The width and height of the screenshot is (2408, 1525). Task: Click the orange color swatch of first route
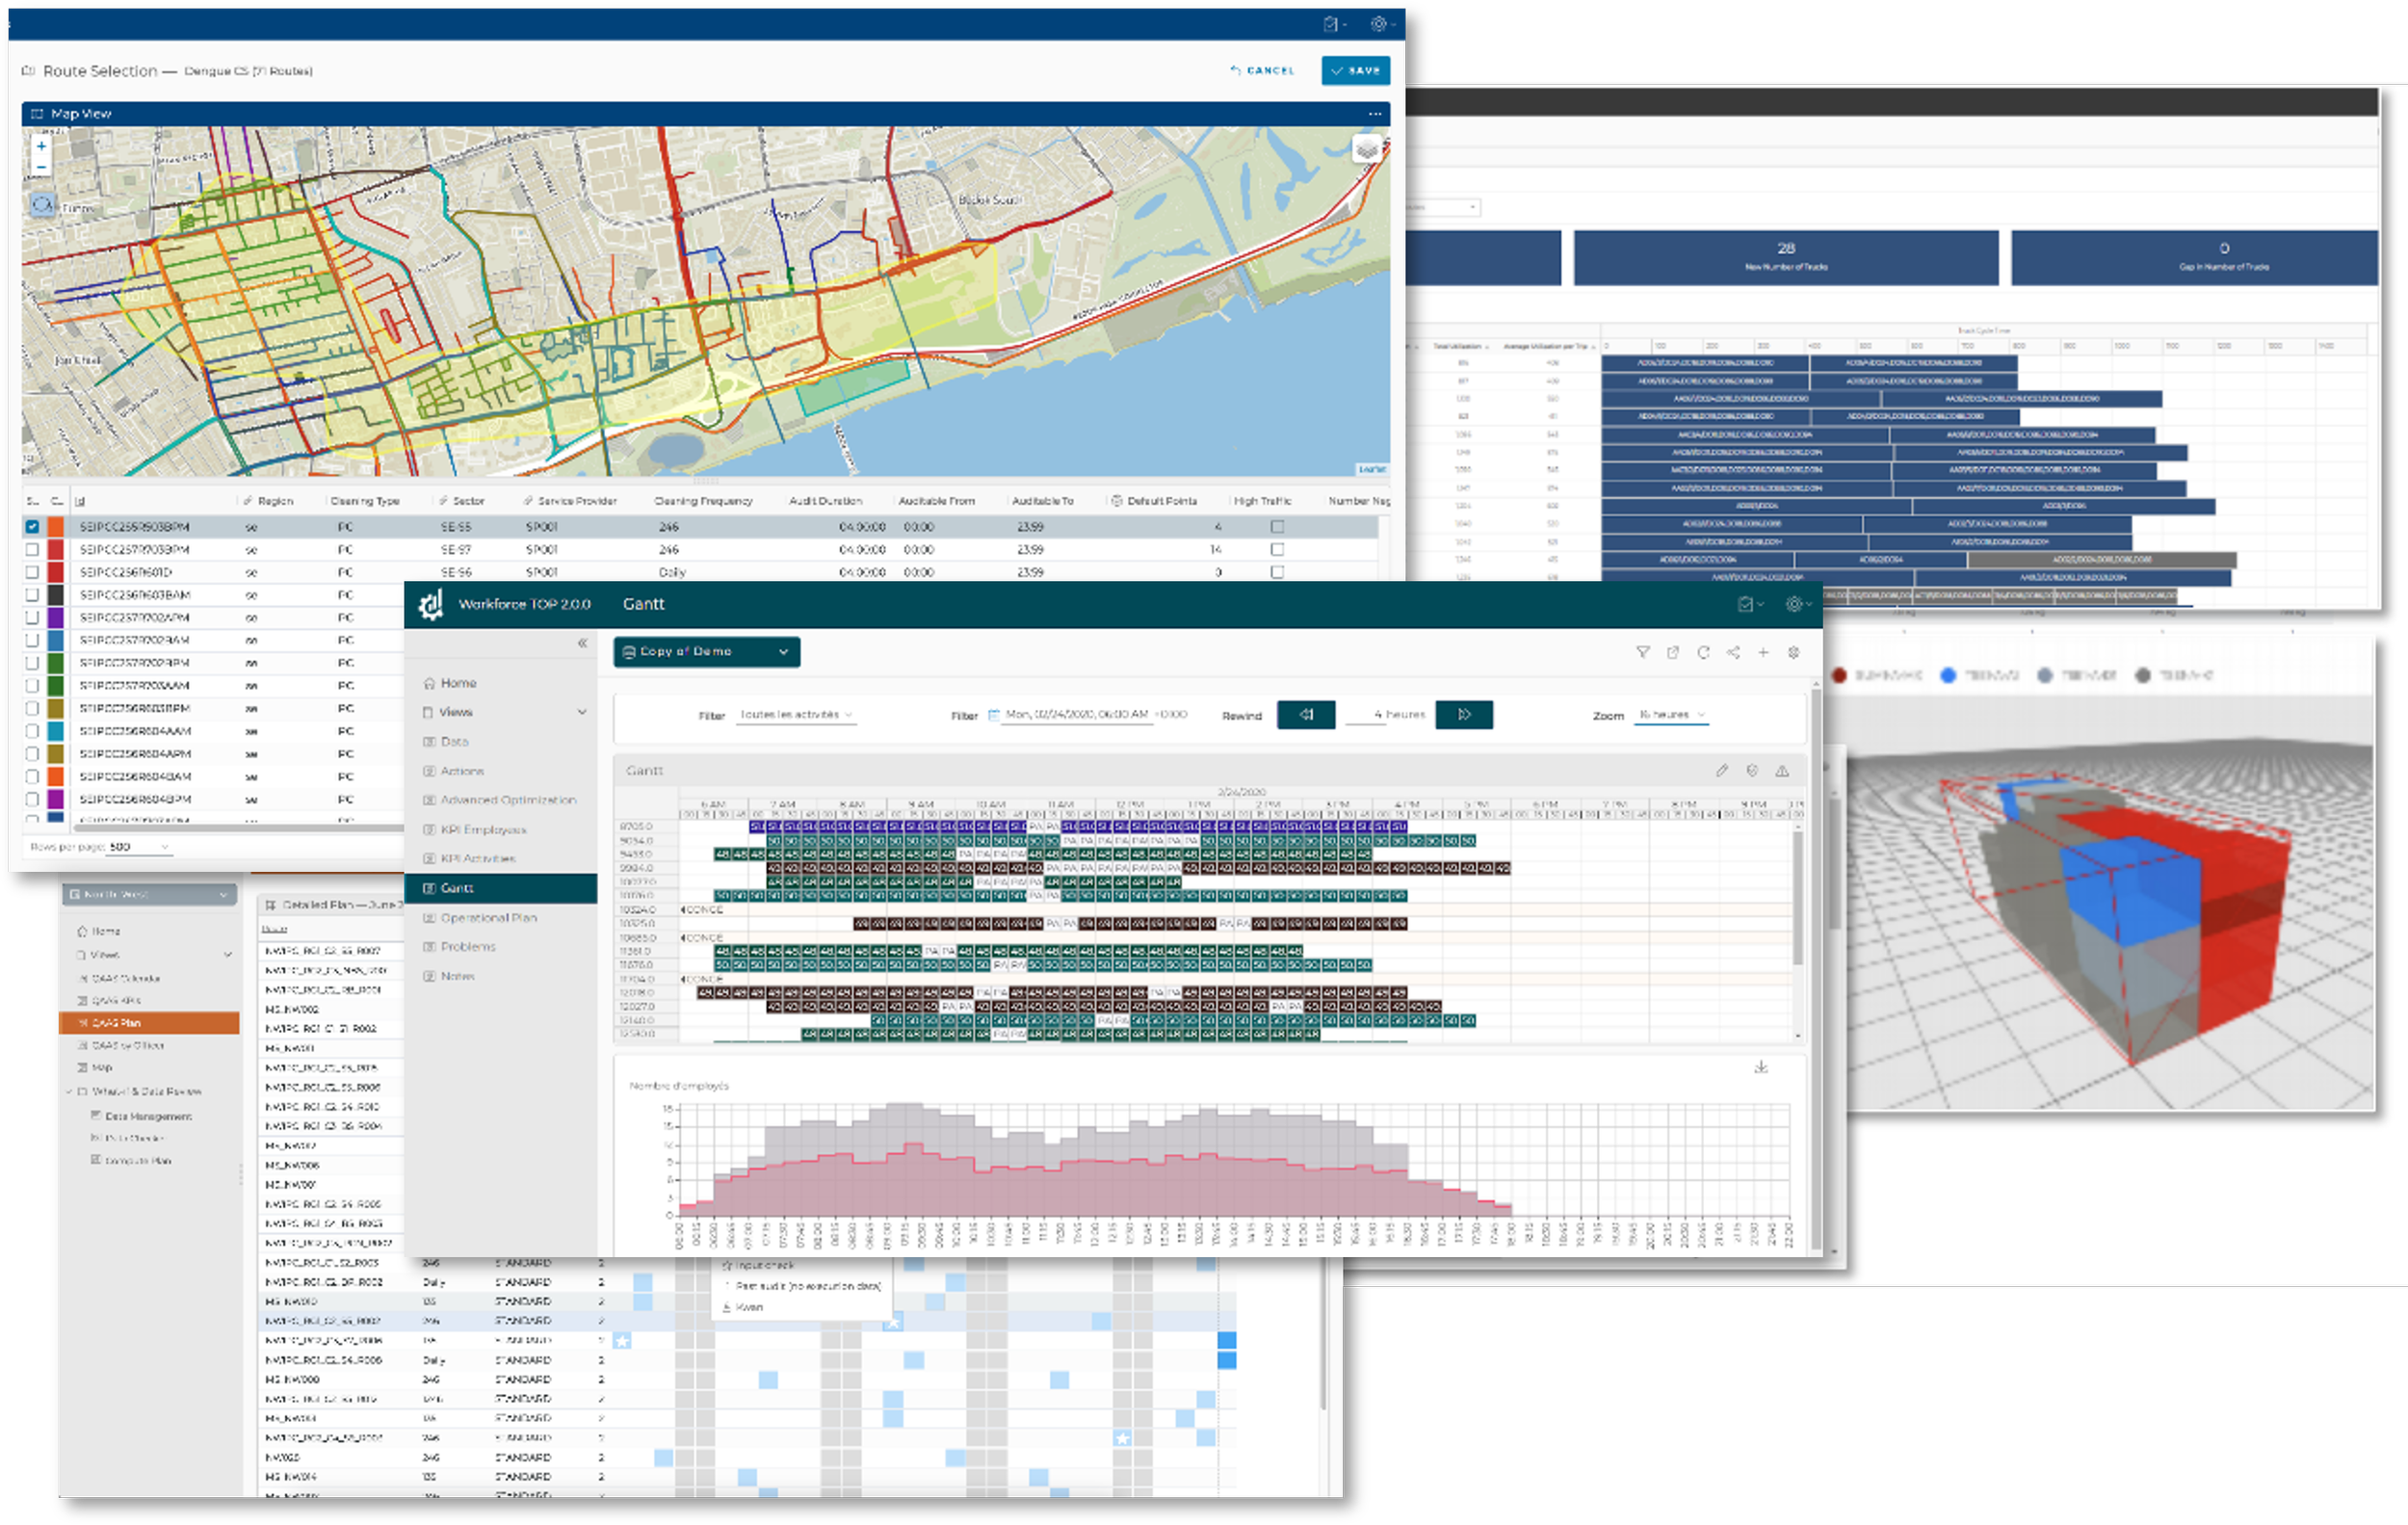[x=56, y=526]
